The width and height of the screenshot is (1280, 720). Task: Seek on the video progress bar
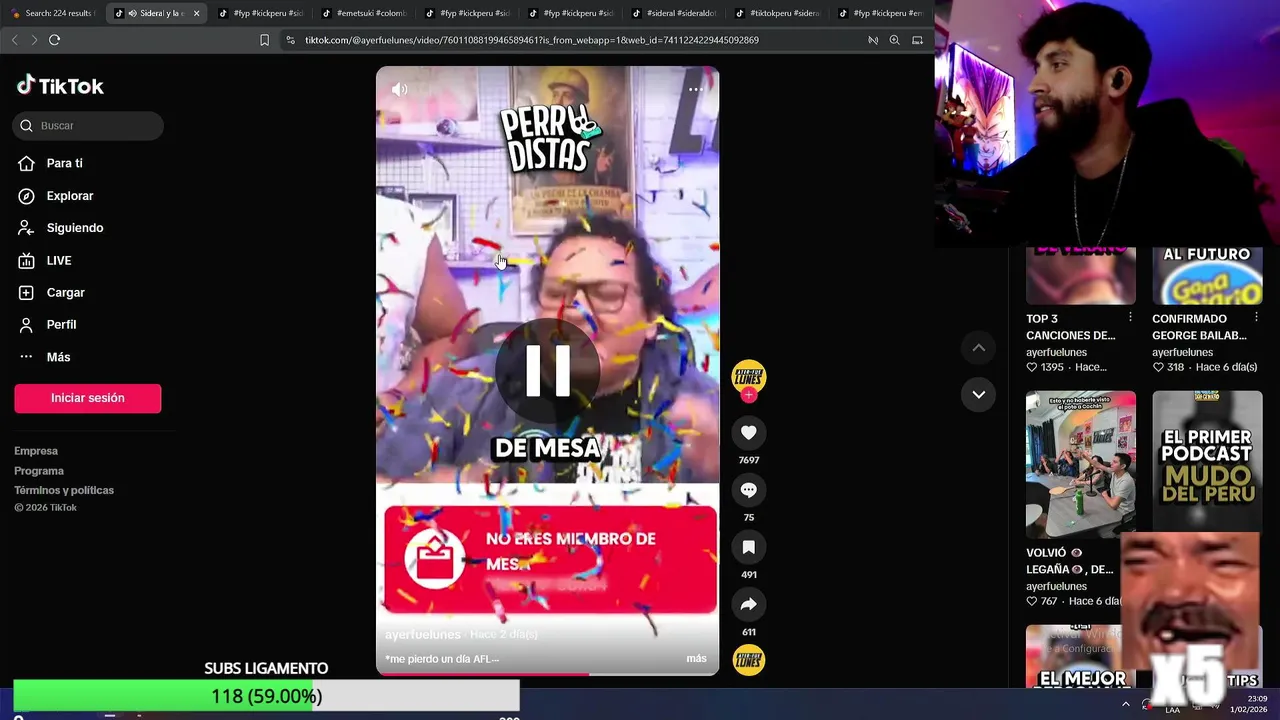(x=547, y=673)
